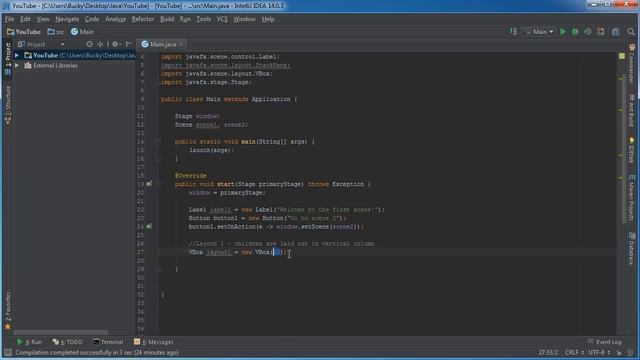The width and height of the screenshot is (640, 360).
Task: Toggle the Commander side panel tab
Action: point(631,64)
